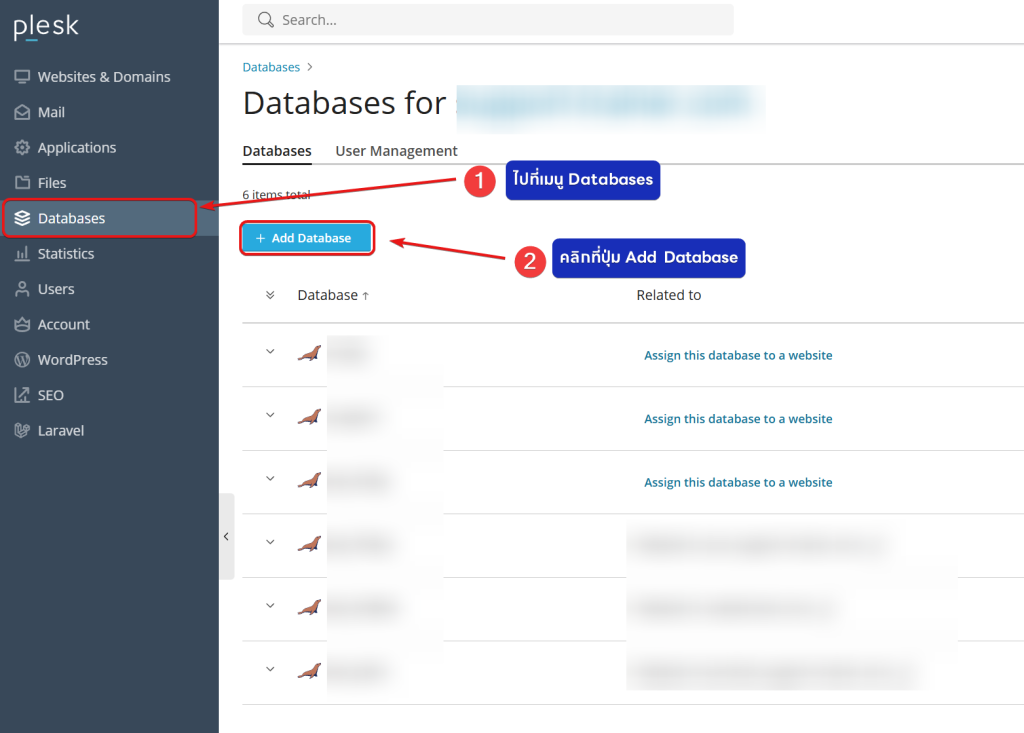This screenshot has height=733, width=1024.
Task: Open the Users menu item
Action: [56, 289]
